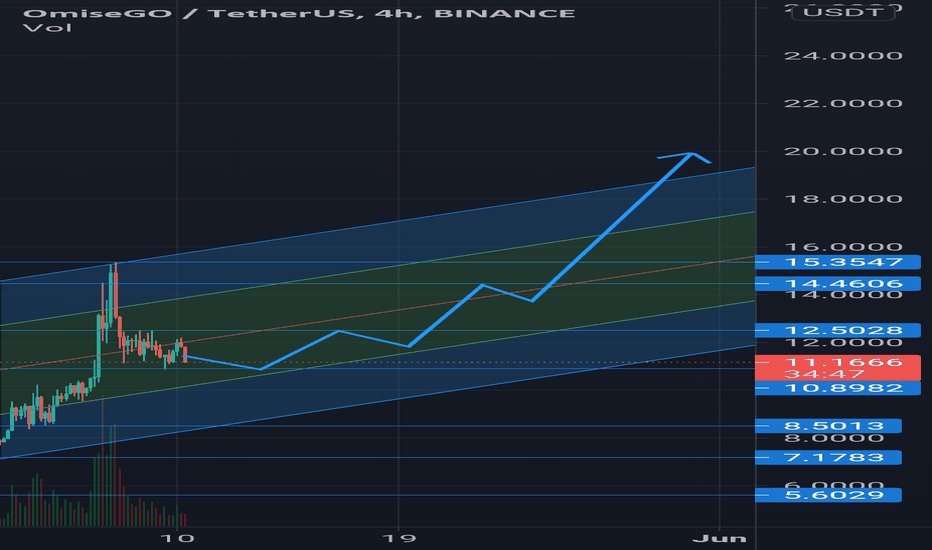Screen dimensions: 932x550
Task: Click the Vol indicator label
Action: pos(47,28)
